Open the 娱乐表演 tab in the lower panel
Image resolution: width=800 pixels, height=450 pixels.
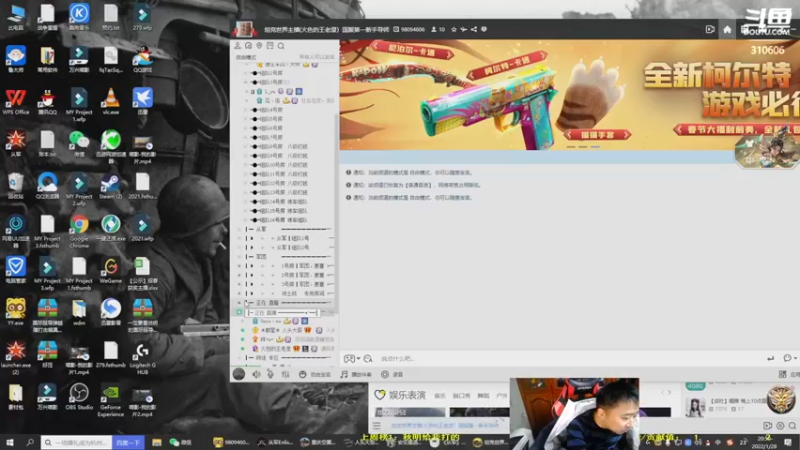(x=401, y=395)
